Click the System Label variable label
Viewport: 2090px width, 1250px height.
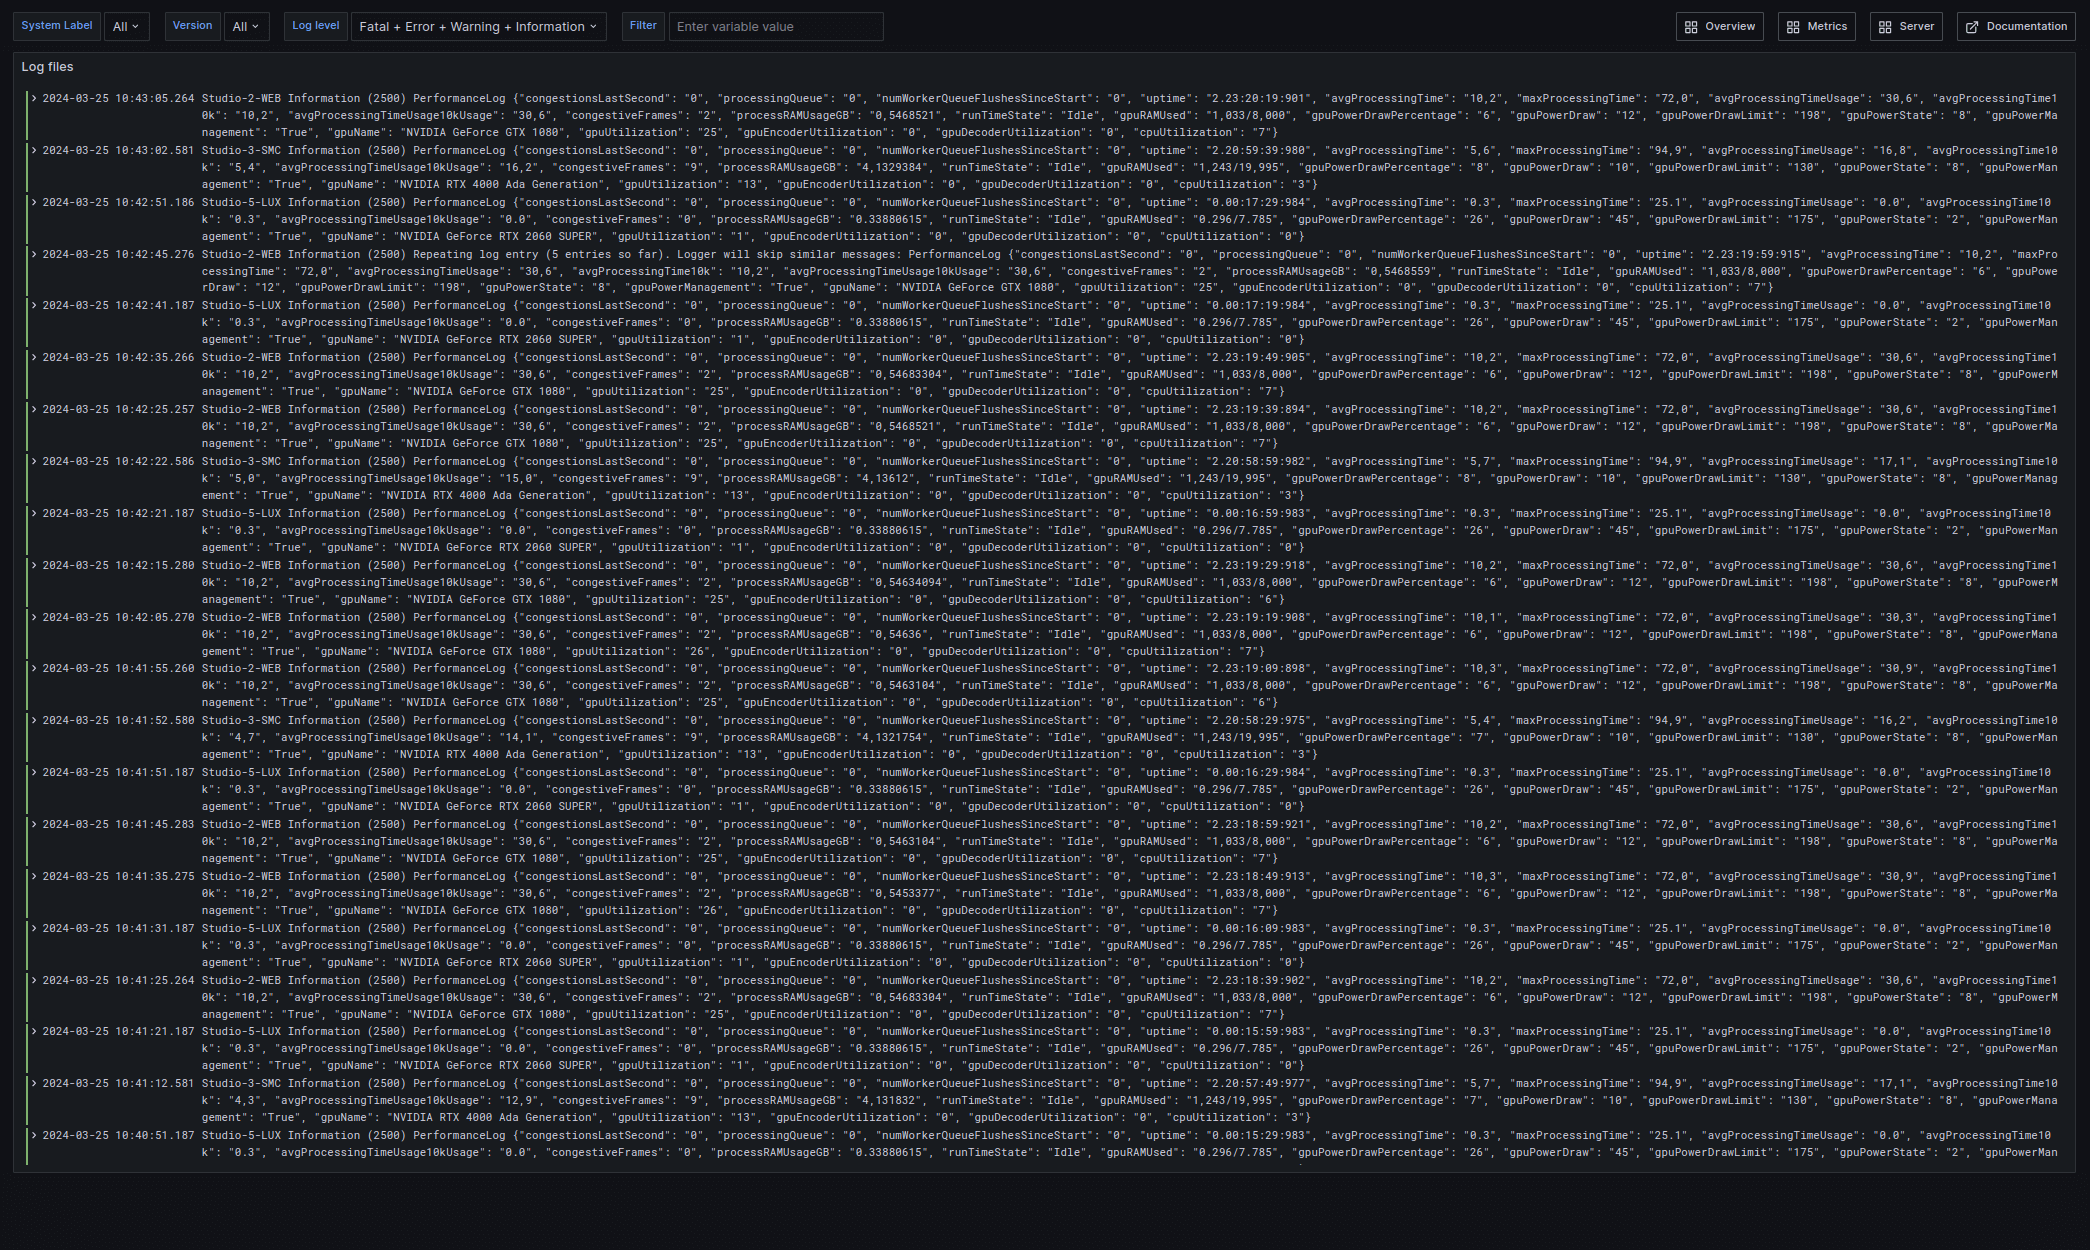57,26
